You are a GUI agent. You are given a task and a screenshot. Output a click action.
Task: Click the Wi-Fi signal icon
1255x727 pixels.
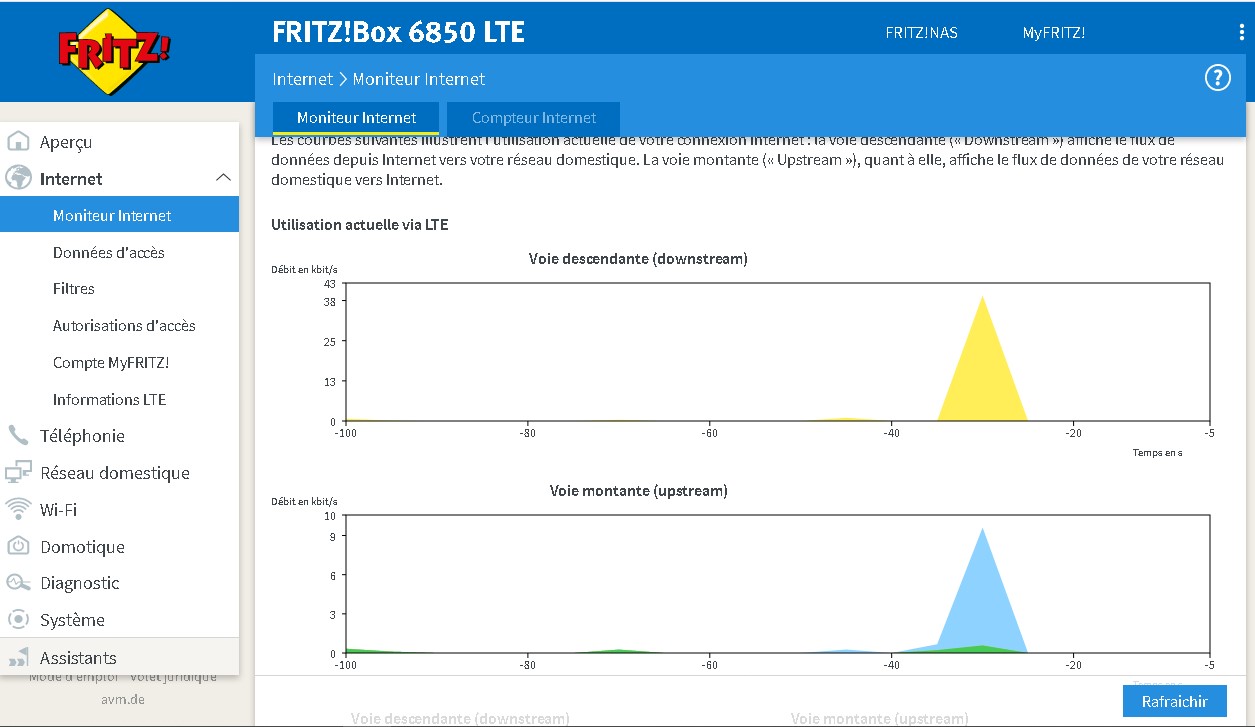click(x=18, y=509)
